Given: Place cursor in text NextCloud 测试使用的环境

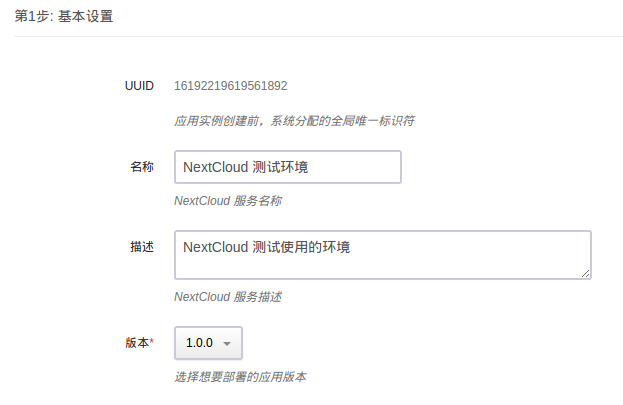Looking at the screenshot, I should 266,247.
